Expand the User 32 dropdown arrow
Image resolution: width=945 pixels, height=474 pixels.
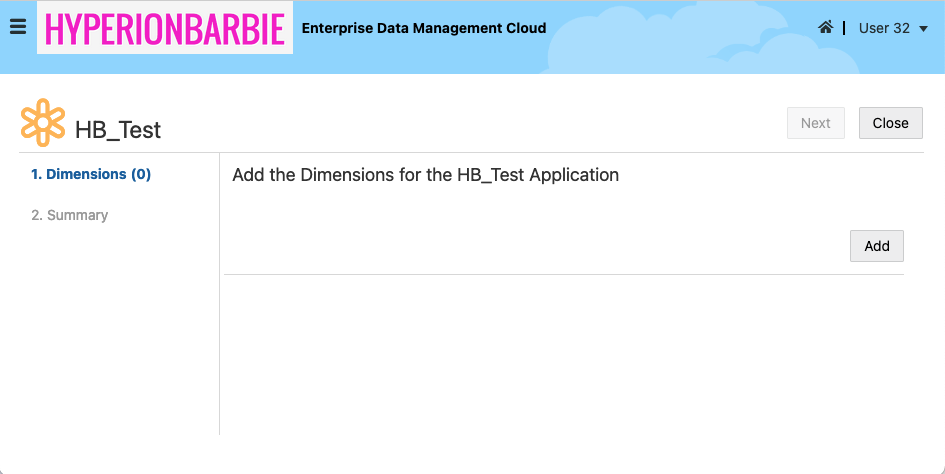(x=923, y=29)
